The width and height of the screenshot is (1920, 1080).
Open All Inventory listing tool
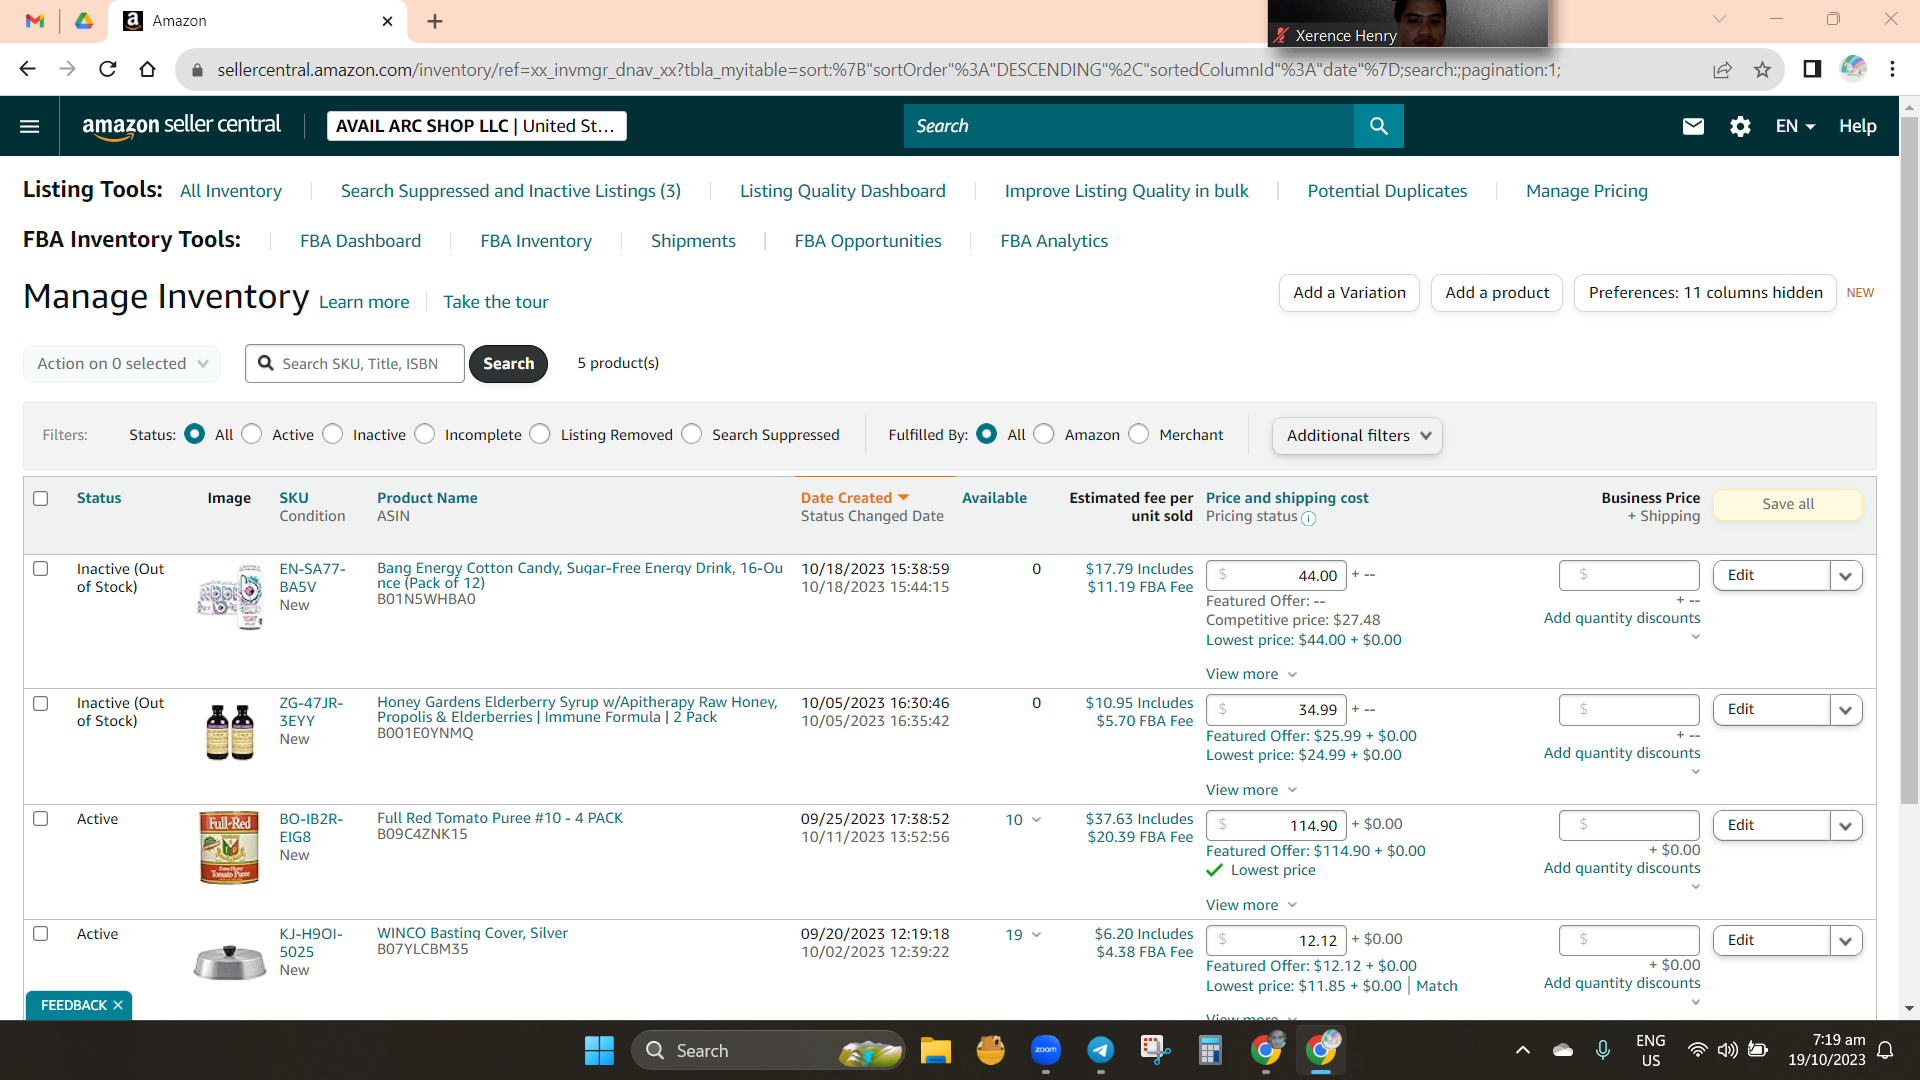tap(231, 190)
